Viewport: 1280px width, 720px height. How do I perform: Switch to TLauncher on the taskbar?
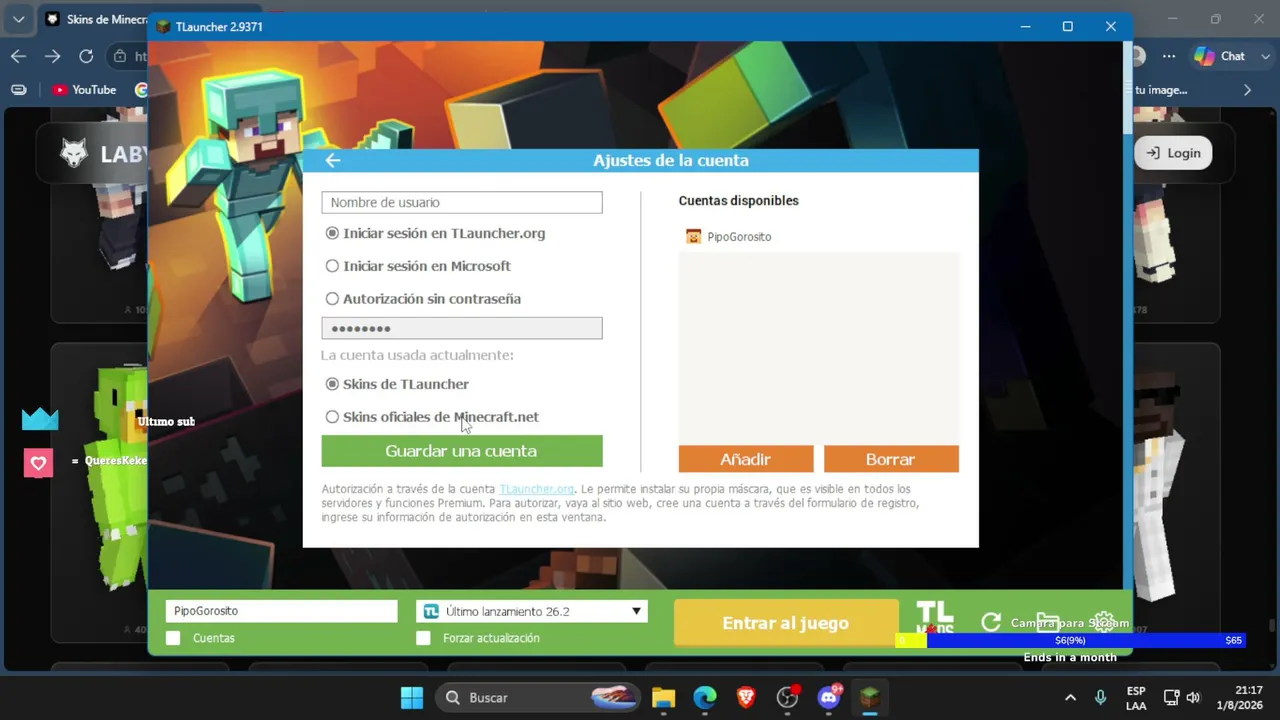(x=871, y=697)
